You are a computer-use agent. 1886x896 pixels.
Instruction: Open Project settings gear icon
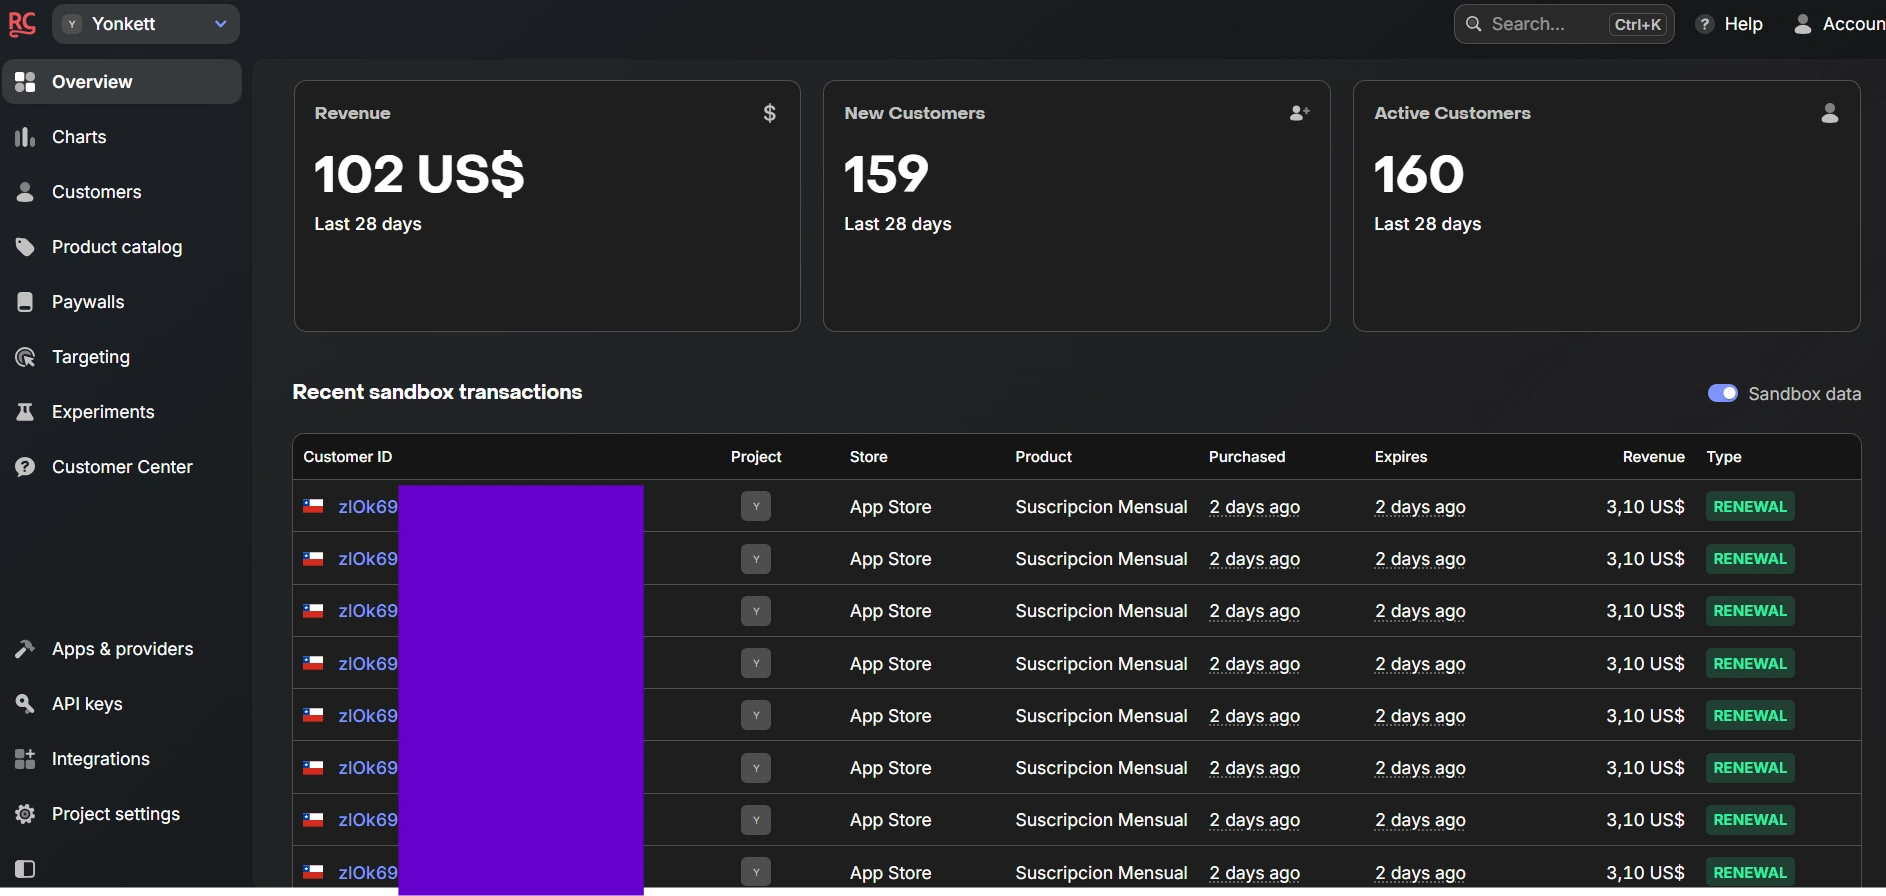click(25, 814)
